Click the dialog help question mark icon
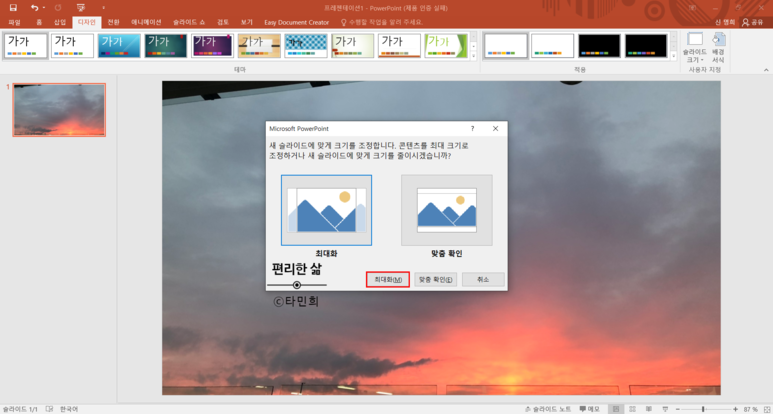 click(x=472, y=129)
